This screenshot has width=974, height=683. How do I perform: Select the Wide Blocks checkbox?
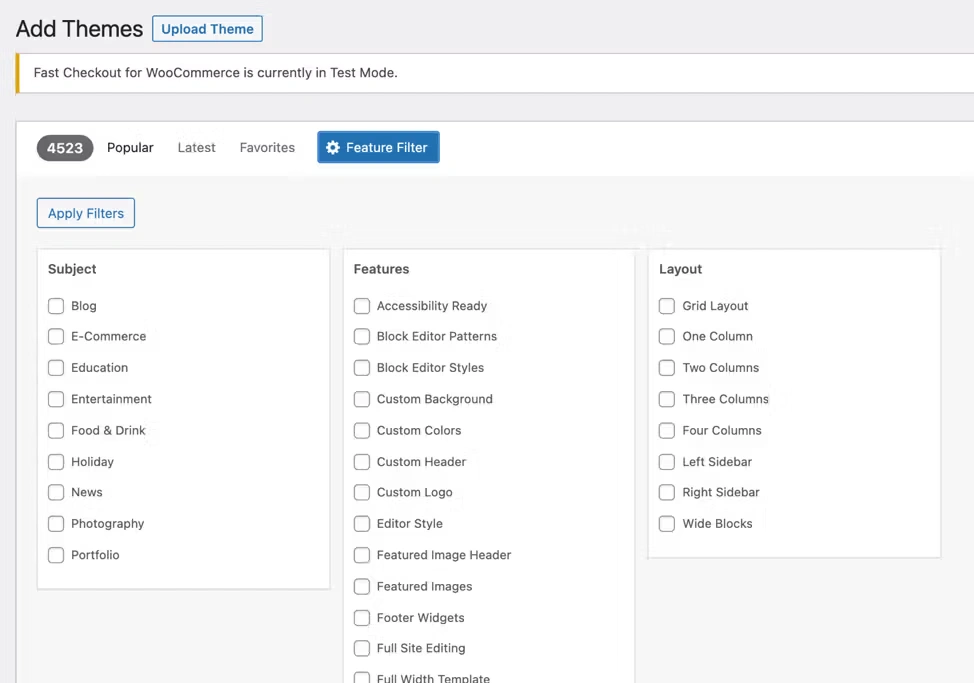(667, 524)
